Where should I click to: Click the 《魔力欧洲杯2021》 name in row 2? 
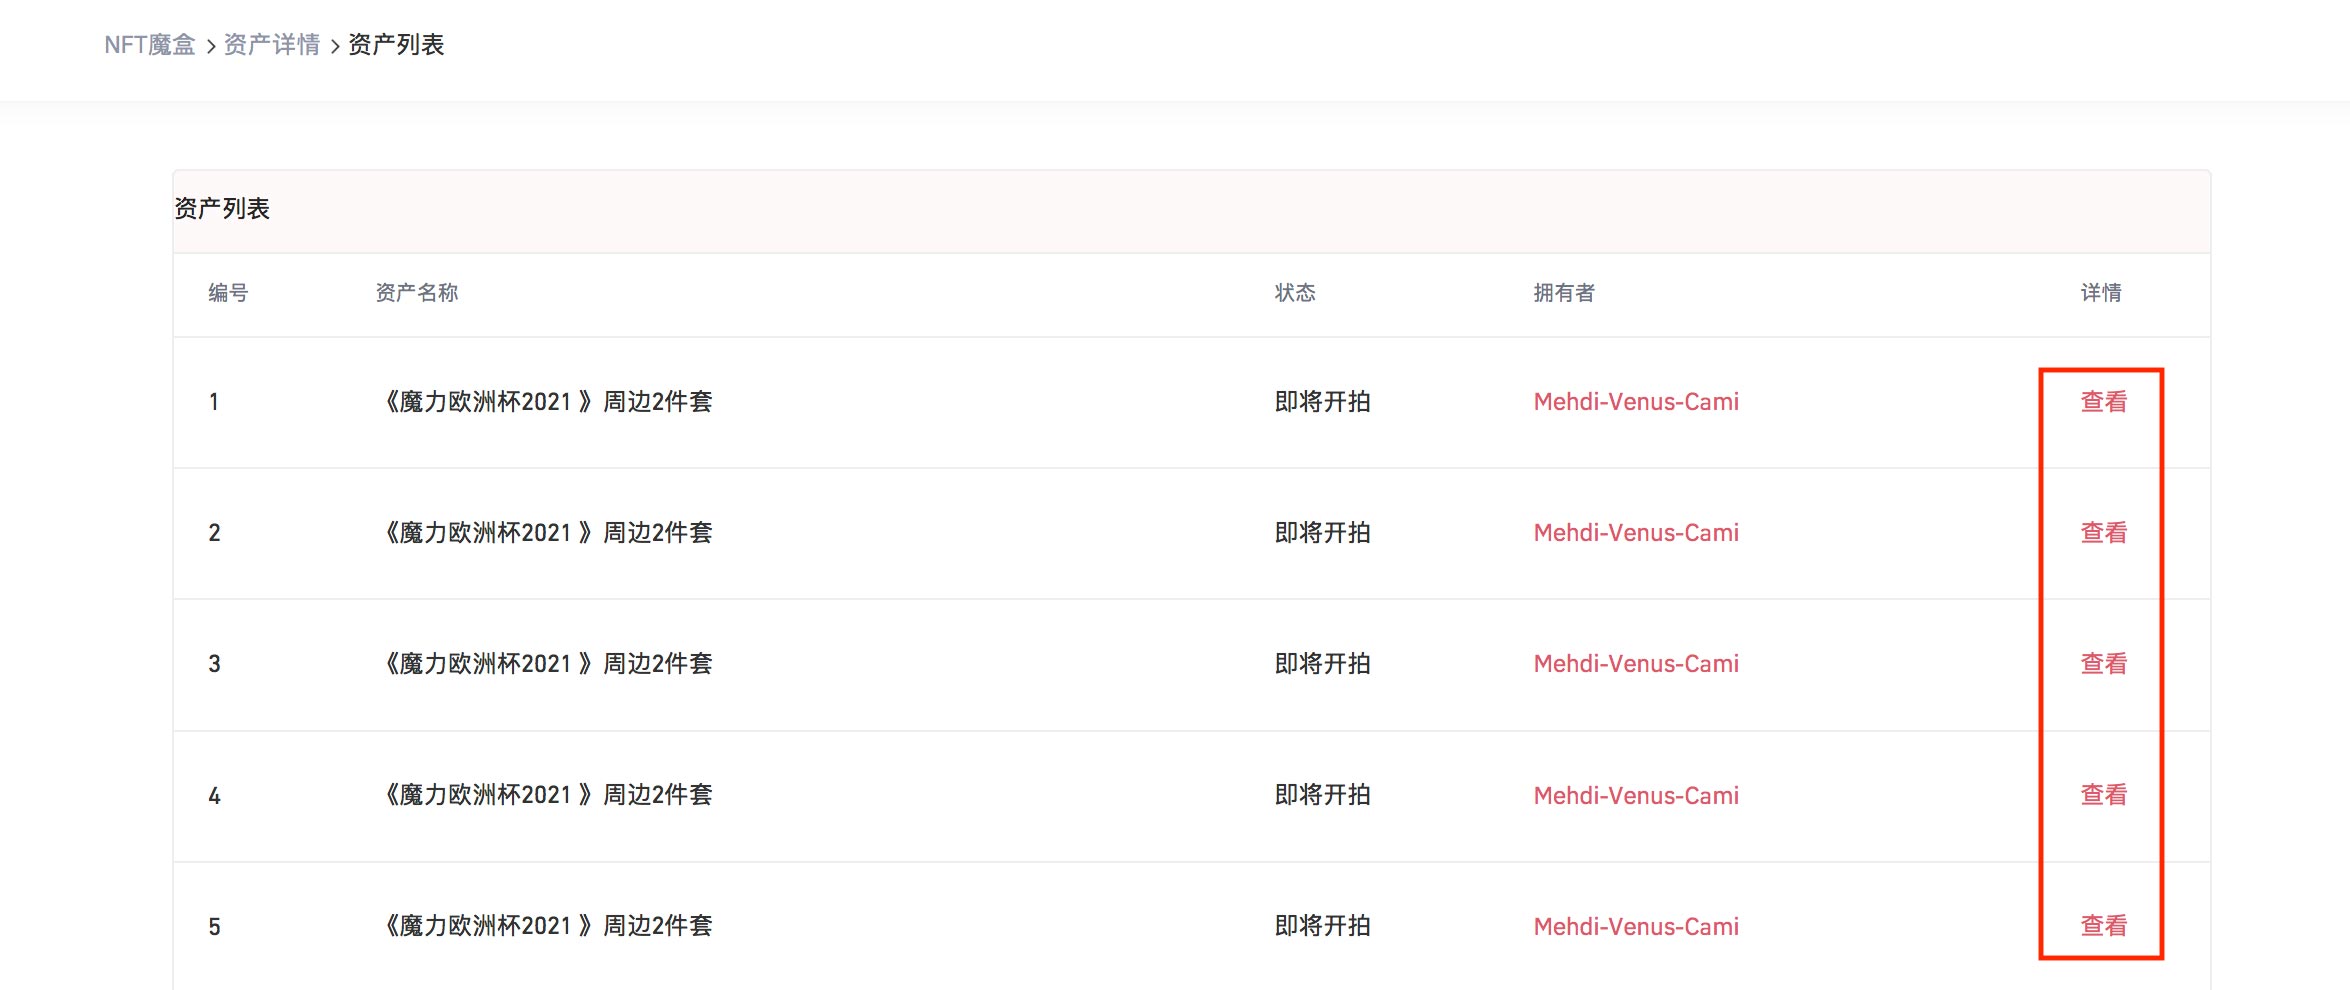(x=548, y=533)
